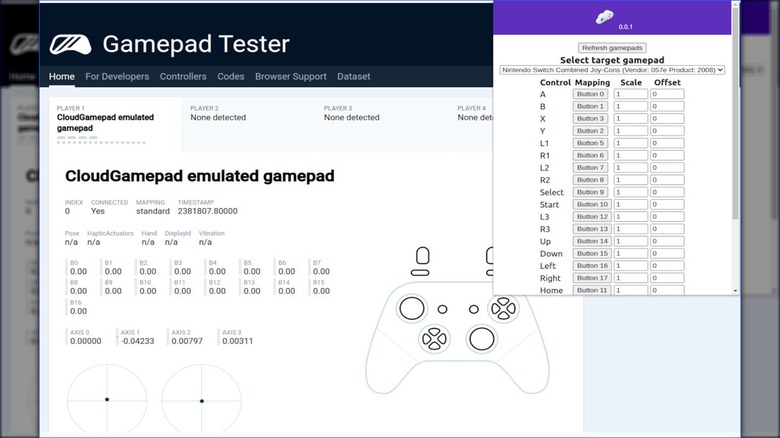The width and height of the screenshot is (780, 438).
Task: Open the Select target gamepad dropdown
Action: [612, 70]
